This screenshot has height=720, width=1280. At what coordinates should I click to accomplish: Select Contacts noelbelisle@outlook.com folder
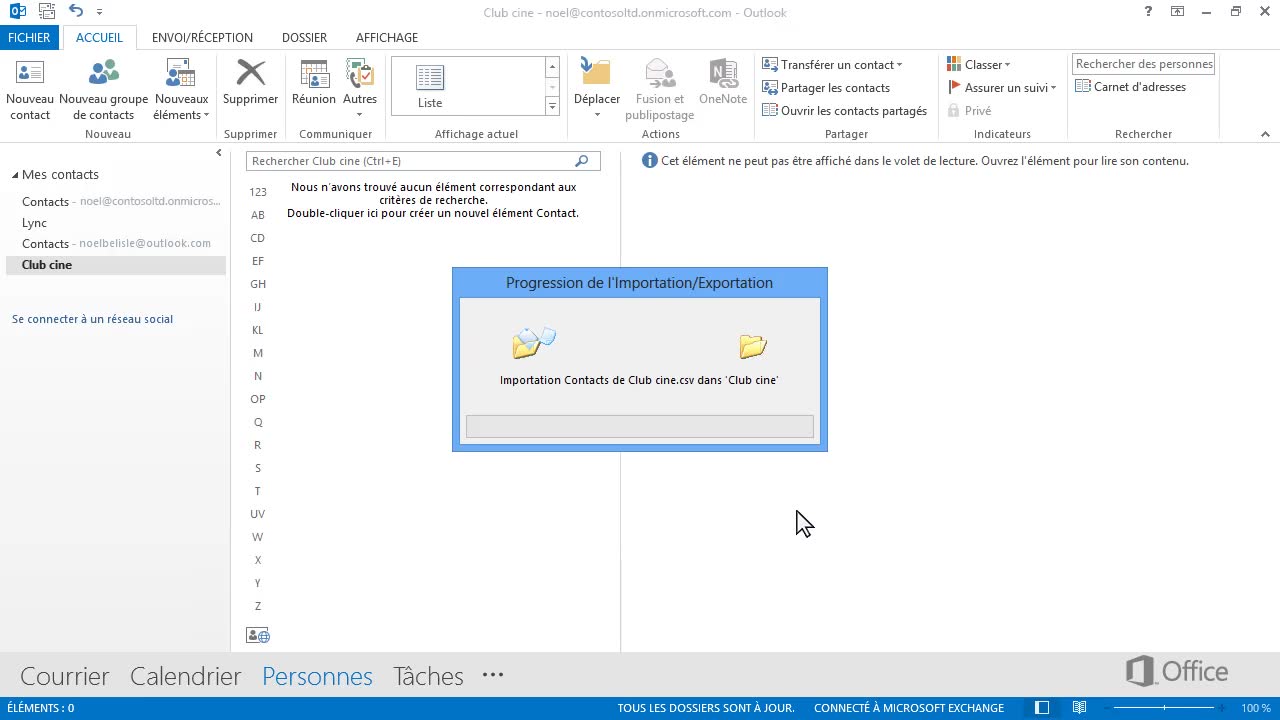pos(116,243)
